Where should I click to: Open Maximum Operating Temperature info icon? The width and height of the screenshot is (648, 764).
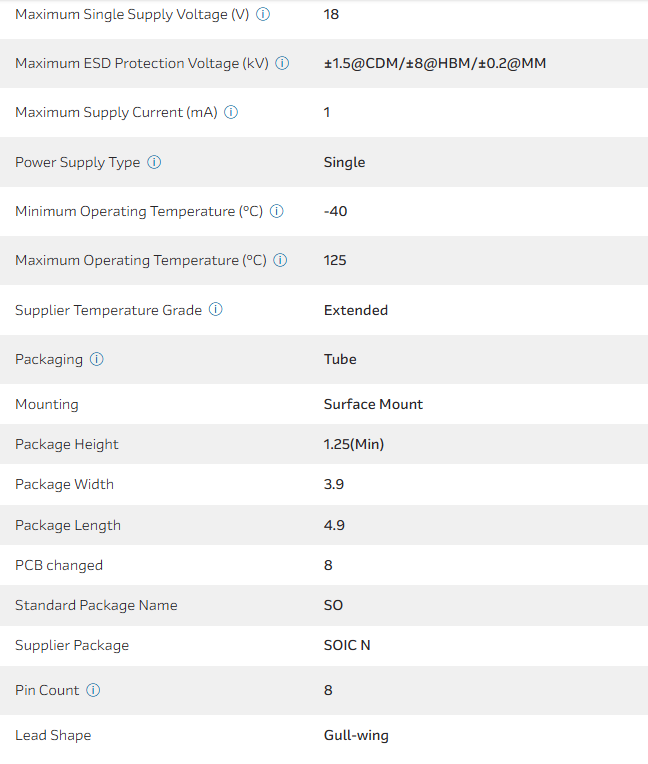pos(280,260)
